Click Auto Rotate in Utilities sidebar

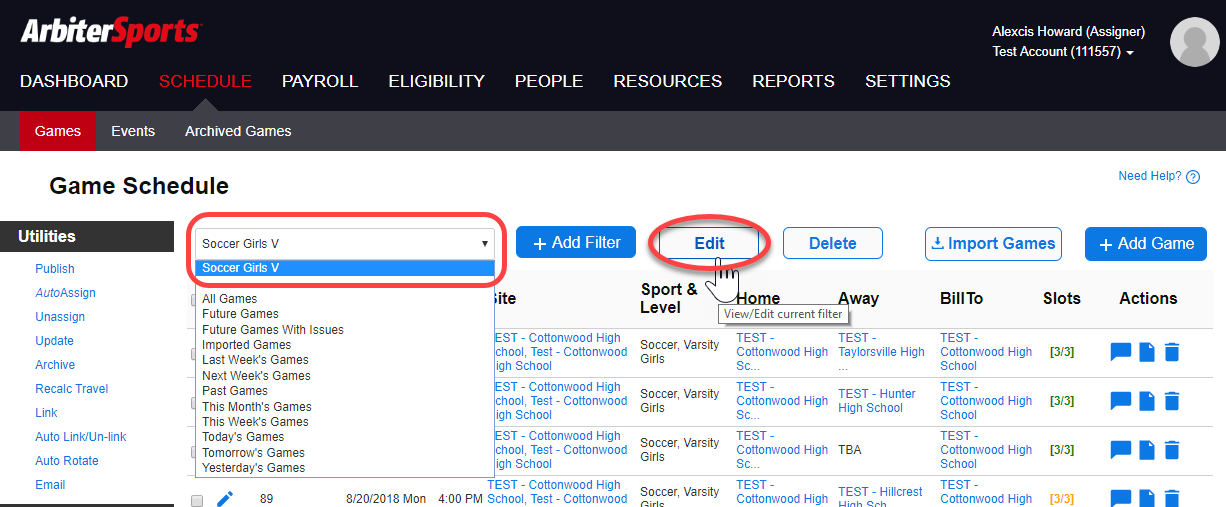point(67,461)
